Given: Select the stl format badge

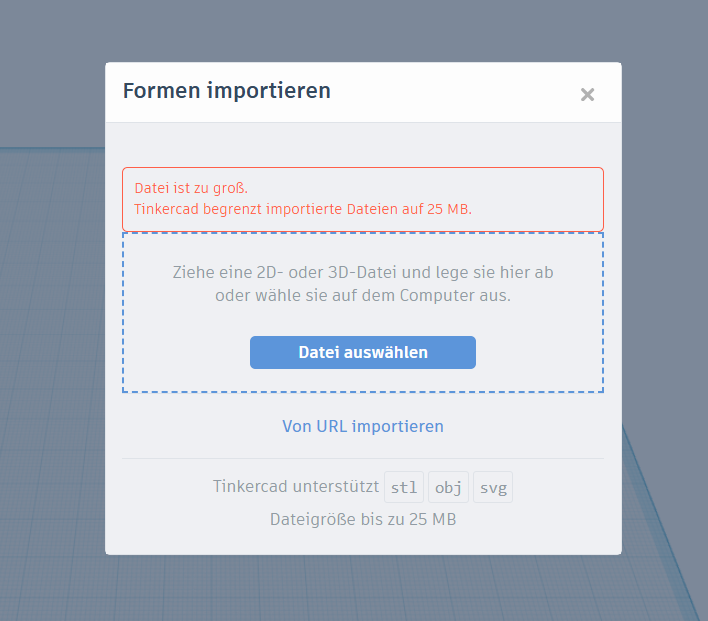Looking at the screenshot, I should 404,487.
